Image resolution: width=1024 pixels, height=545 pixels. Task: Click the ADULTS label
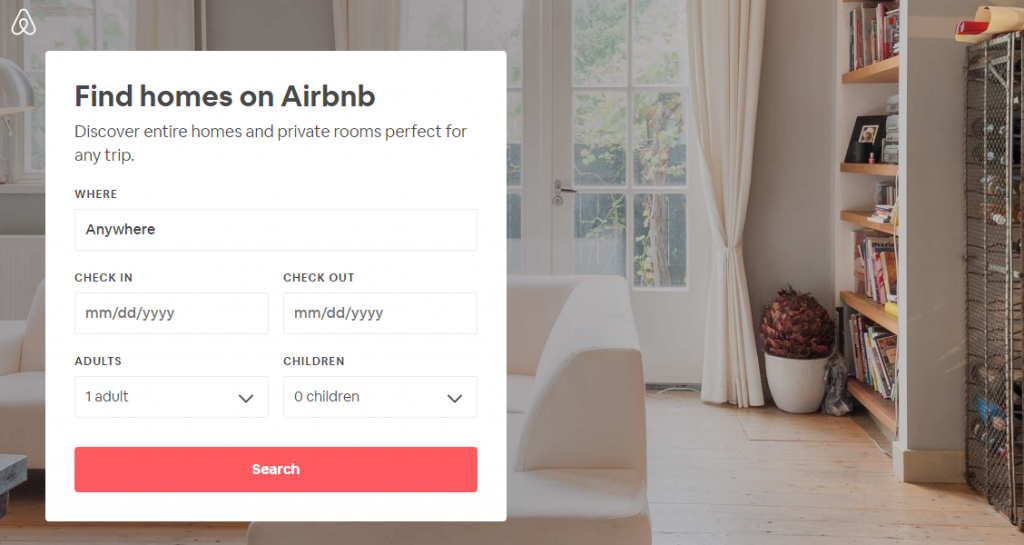point(98,361)
